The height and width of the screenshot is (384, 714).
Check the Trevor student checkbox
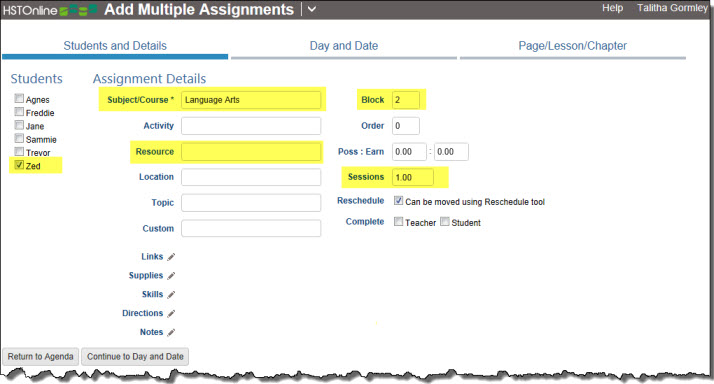point(19,151)
